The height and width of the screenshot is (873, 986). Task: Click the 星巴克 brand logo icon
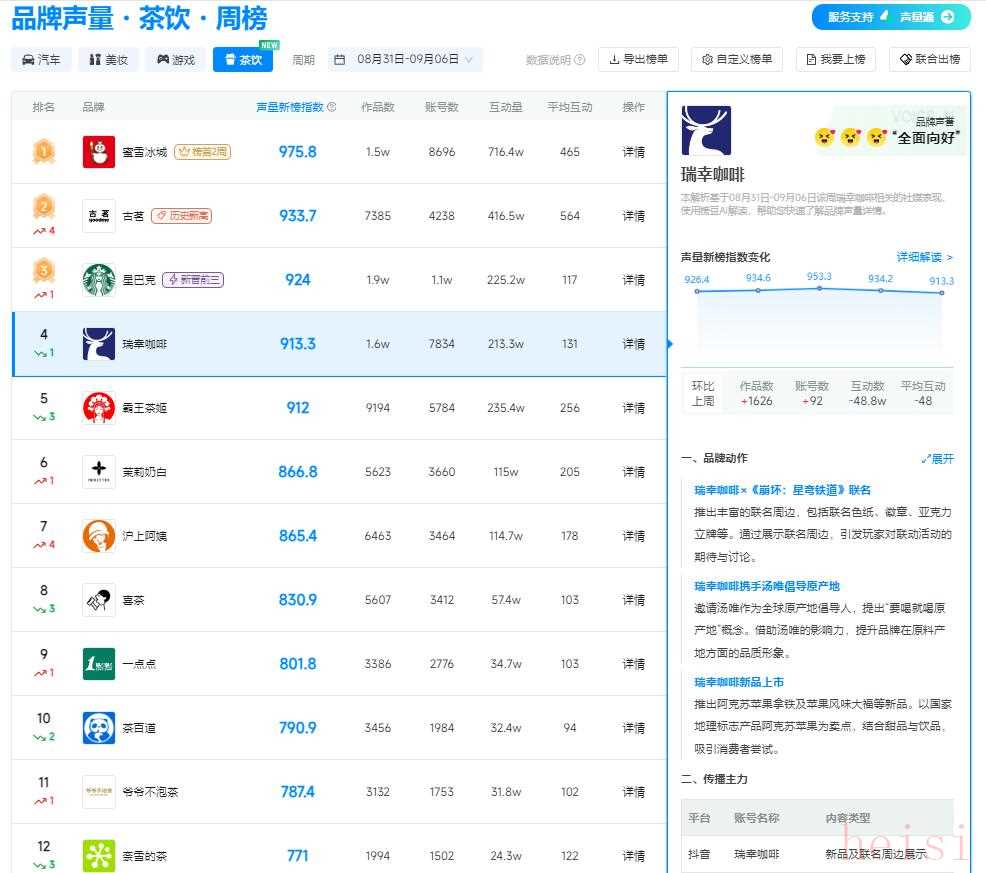(98, 280)
